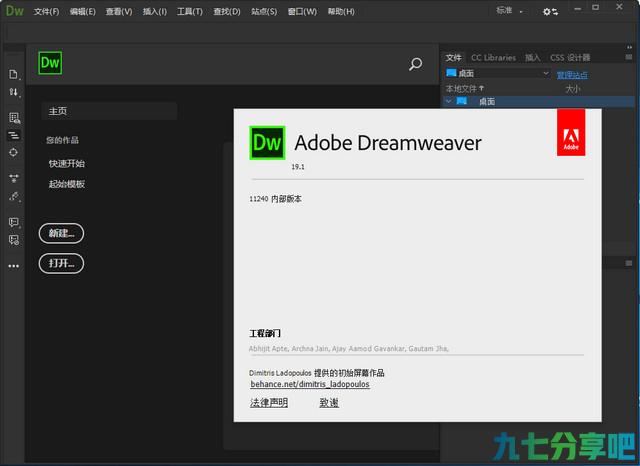Open the 查看(V) menu
Image resolution: width=640 pixels, height=466 pixels.
119,11
